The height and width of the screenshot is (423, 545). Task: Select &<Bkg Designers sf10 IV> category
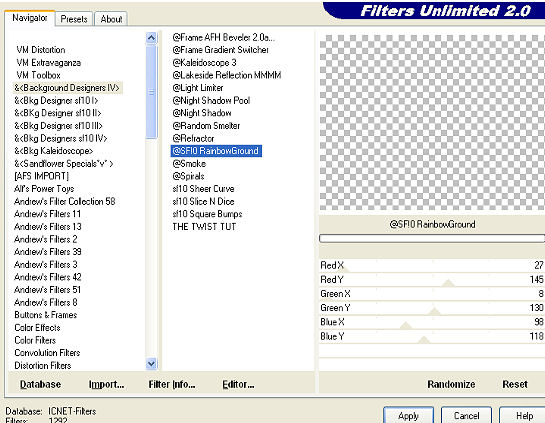click(x=60, y=138)
